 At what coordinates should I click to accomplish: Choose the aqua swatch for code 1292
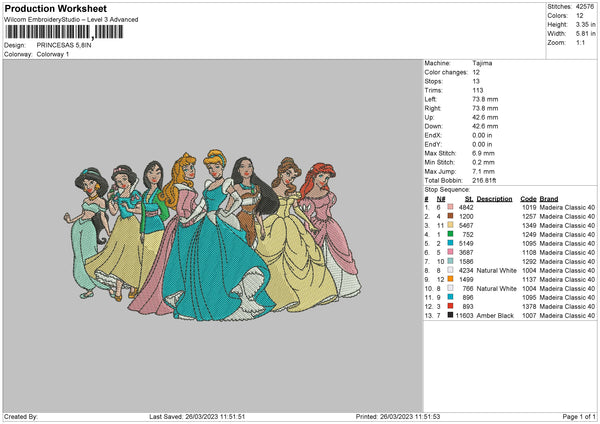(x=450, y=261)
